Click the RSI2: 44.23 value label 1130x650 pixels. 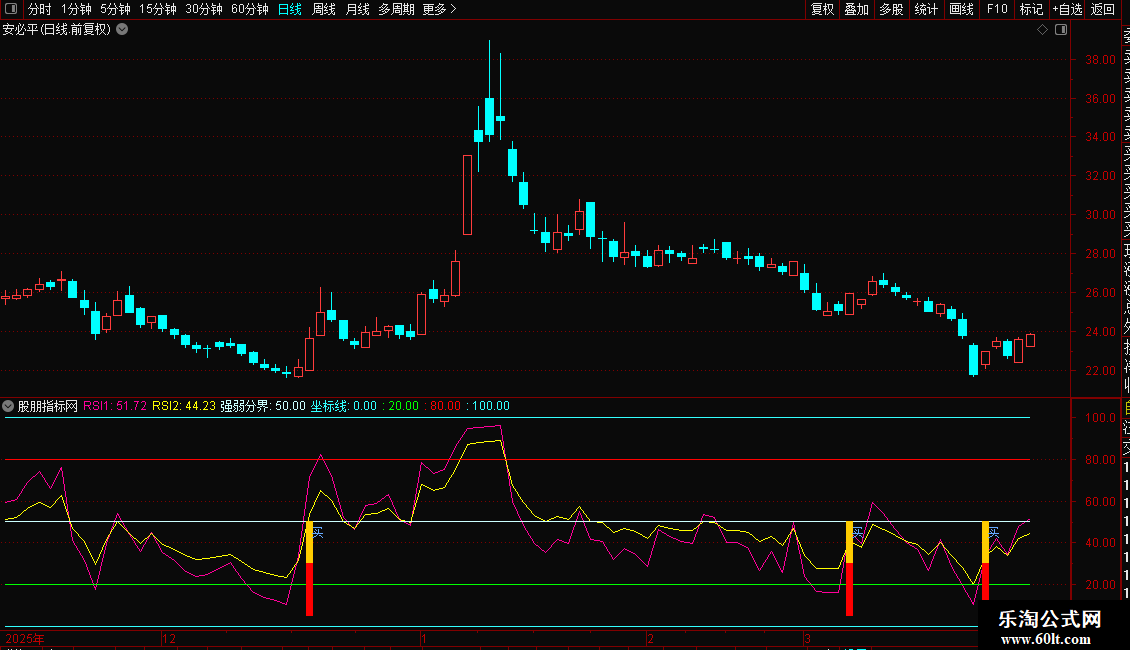[x=184, y=406]
